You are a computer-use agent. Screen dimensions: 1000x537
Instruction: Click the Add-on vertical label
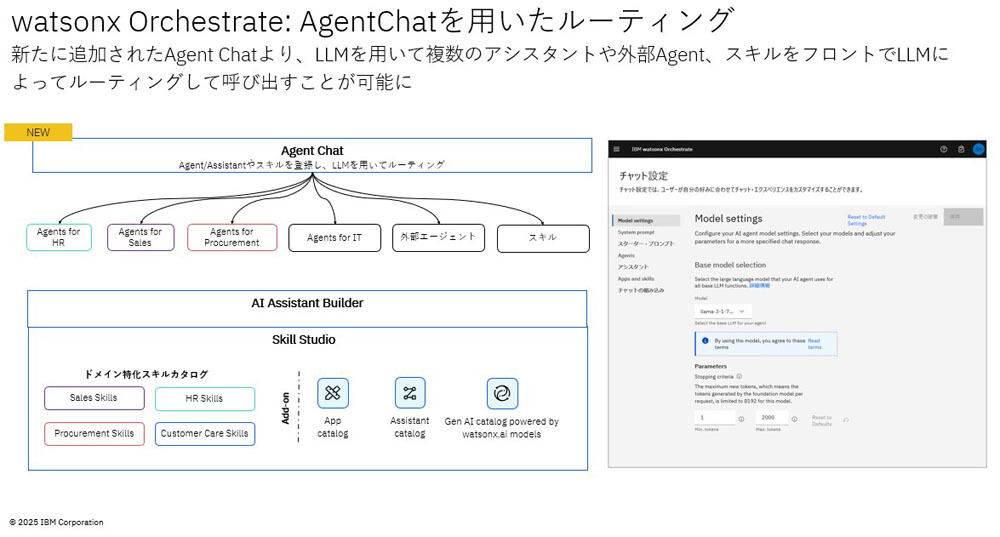pos(285,408)
